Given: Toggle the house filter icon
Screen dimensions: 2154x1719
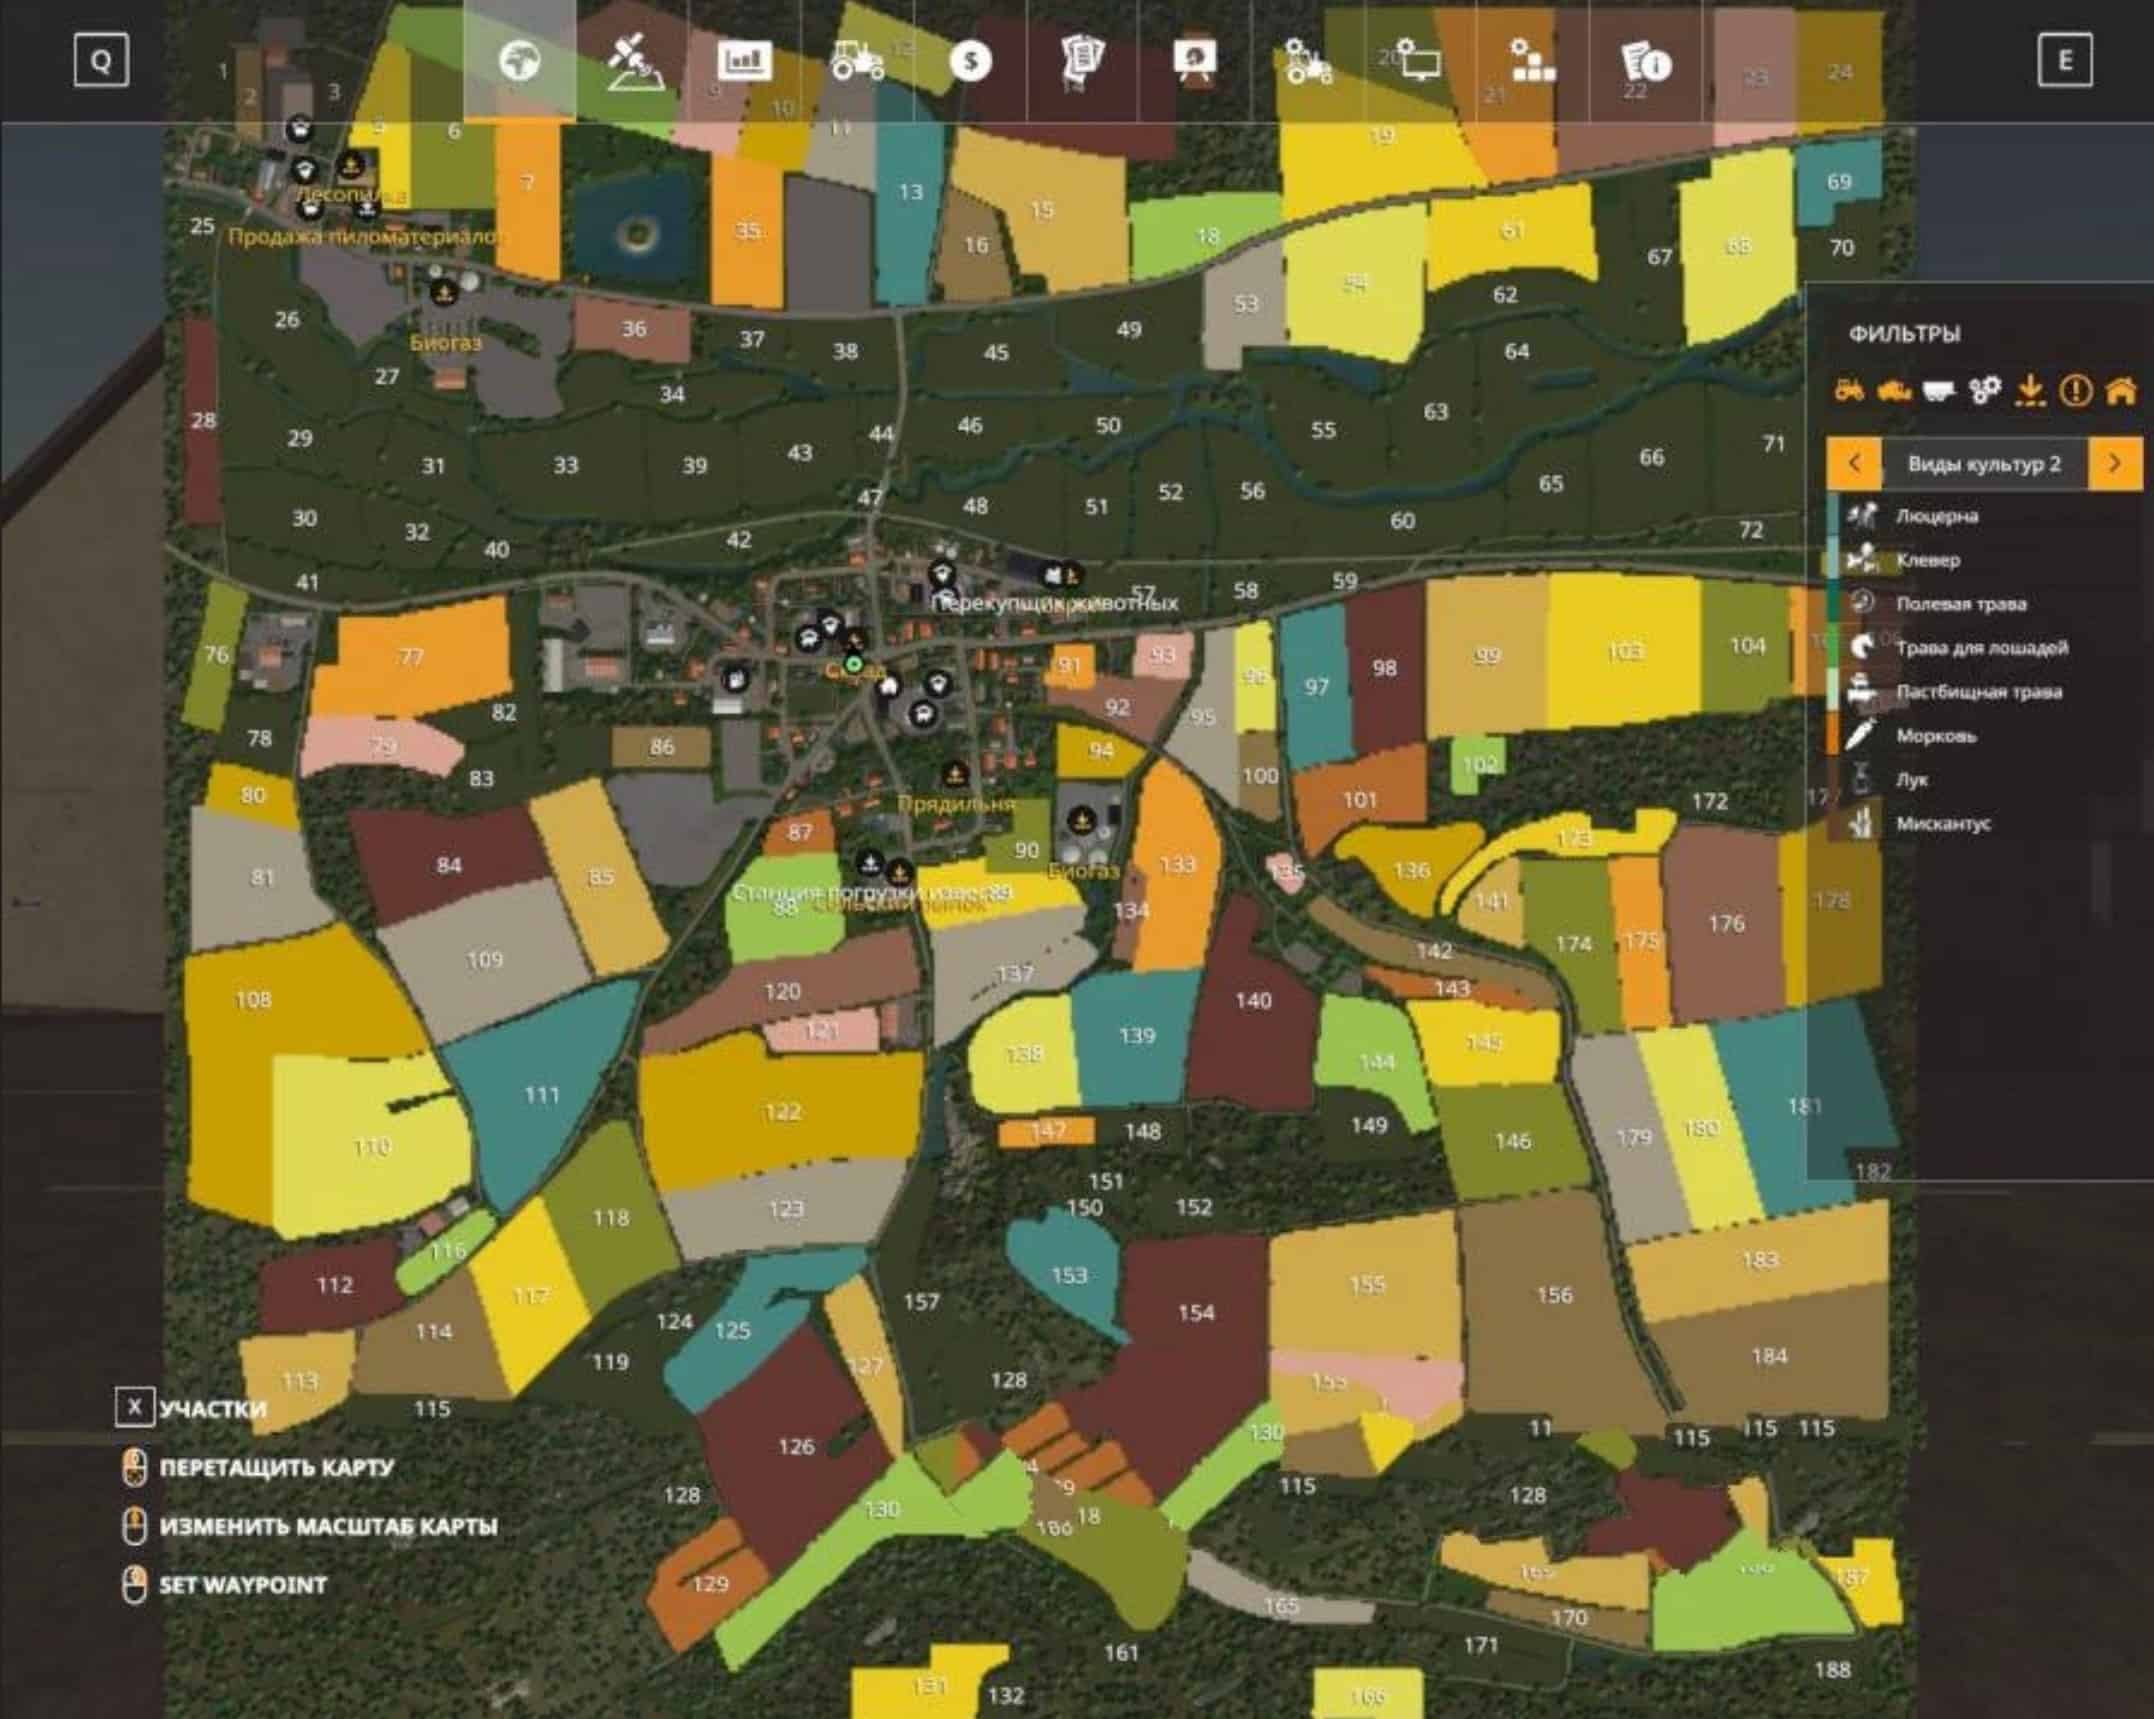Looking at the screenshot, I should click(2121, 390).
